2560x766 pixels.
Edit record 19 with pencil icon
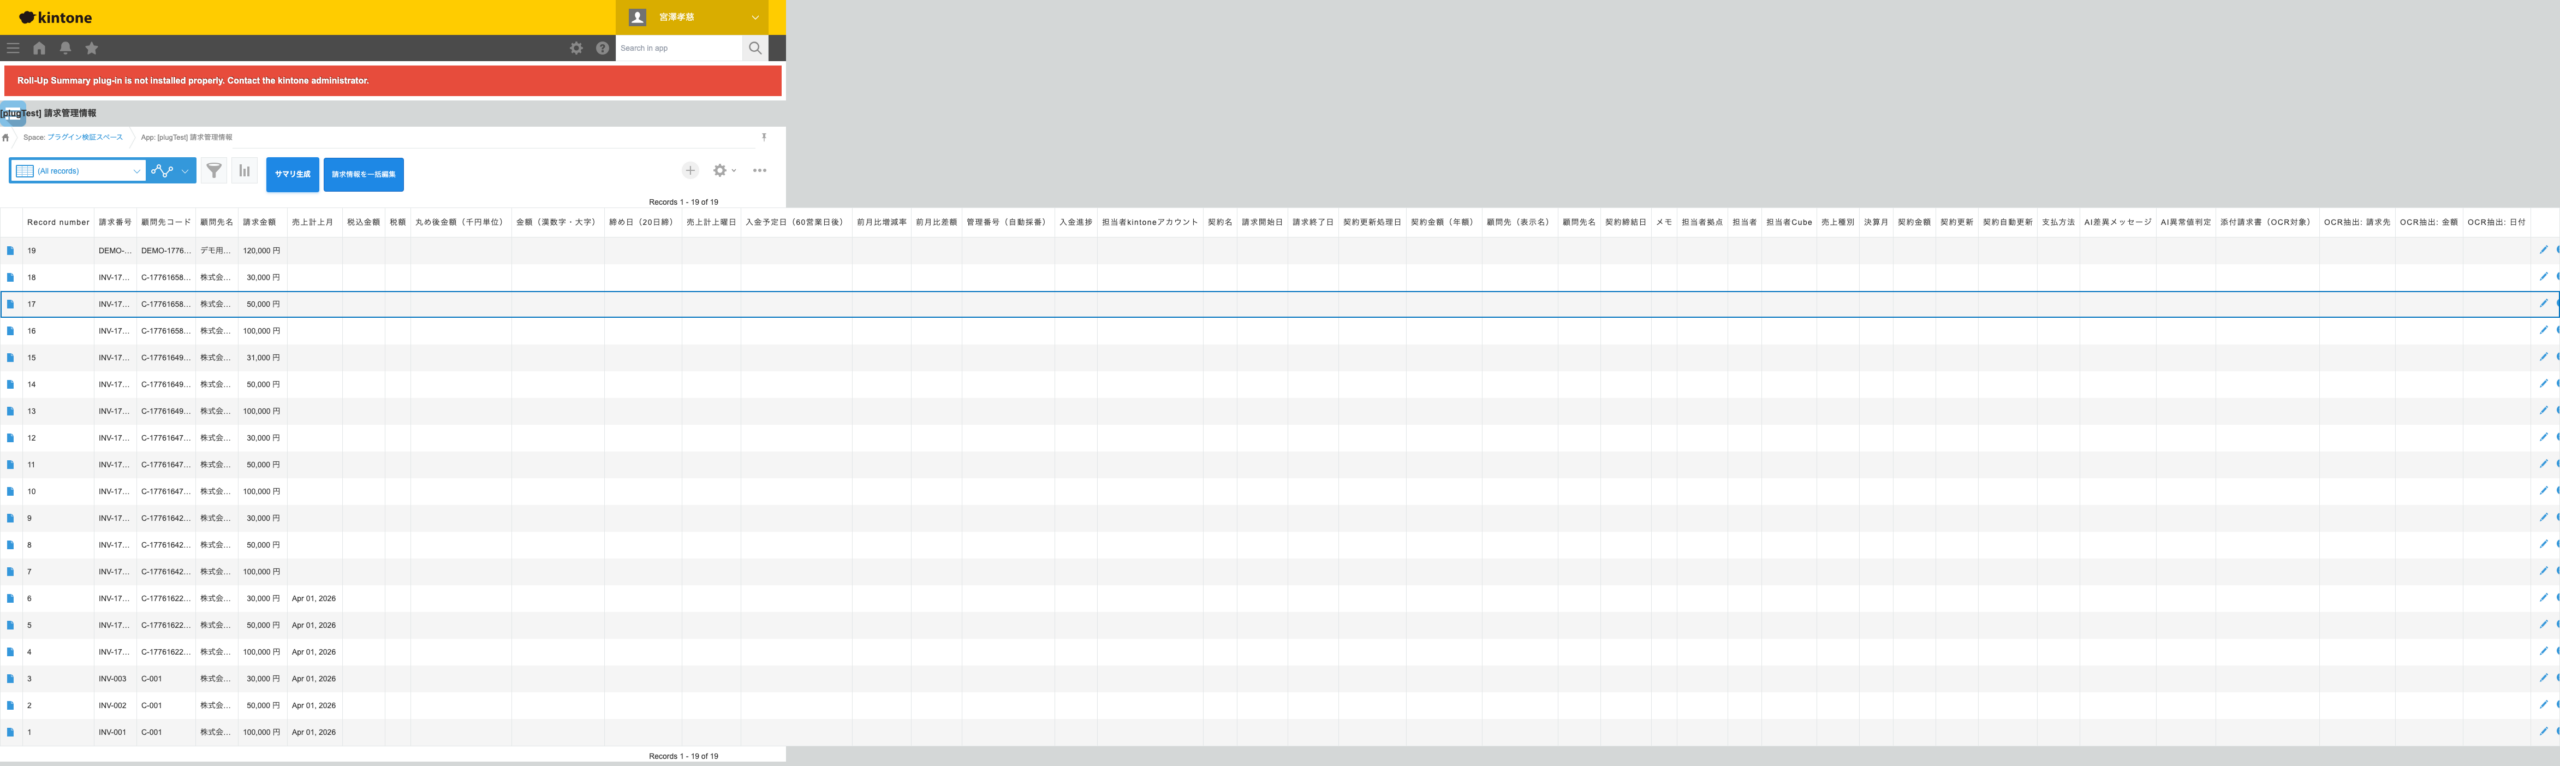coord(2543,250)
